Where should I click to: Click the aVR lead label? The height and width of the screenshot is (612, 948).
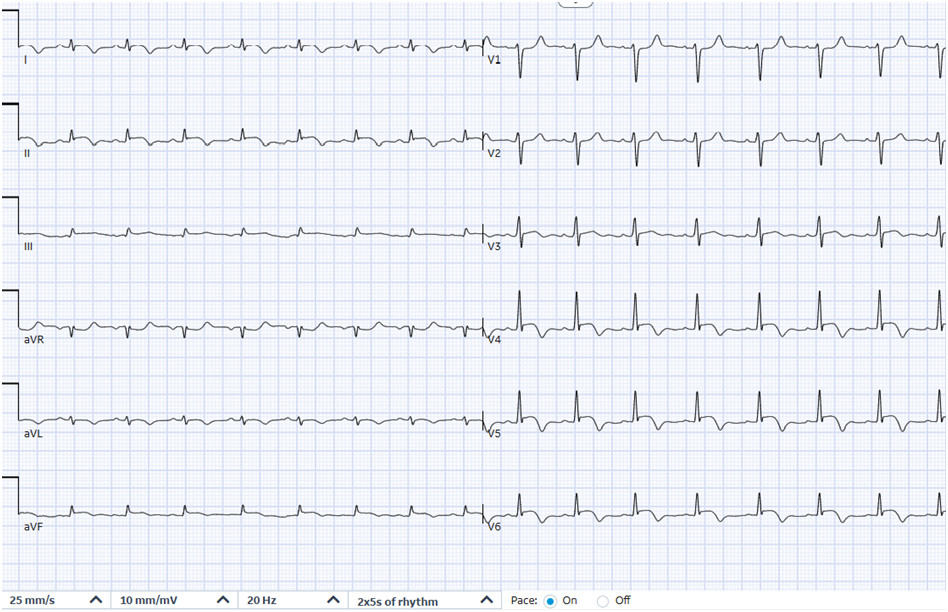[34, 340]
